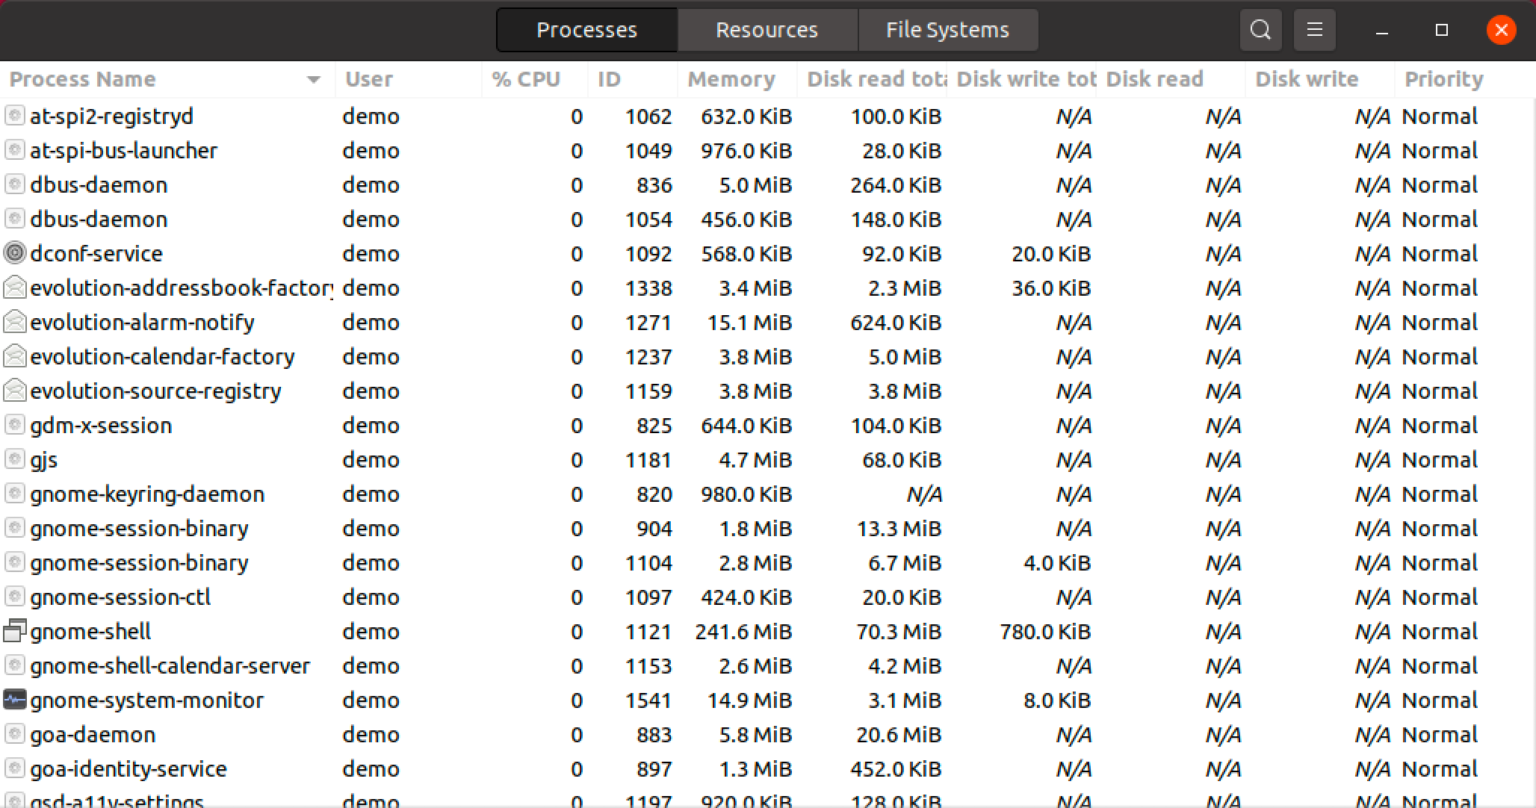Sort by the Memory column header
This screenshot has width=1536, height=808.
point(737,79)
